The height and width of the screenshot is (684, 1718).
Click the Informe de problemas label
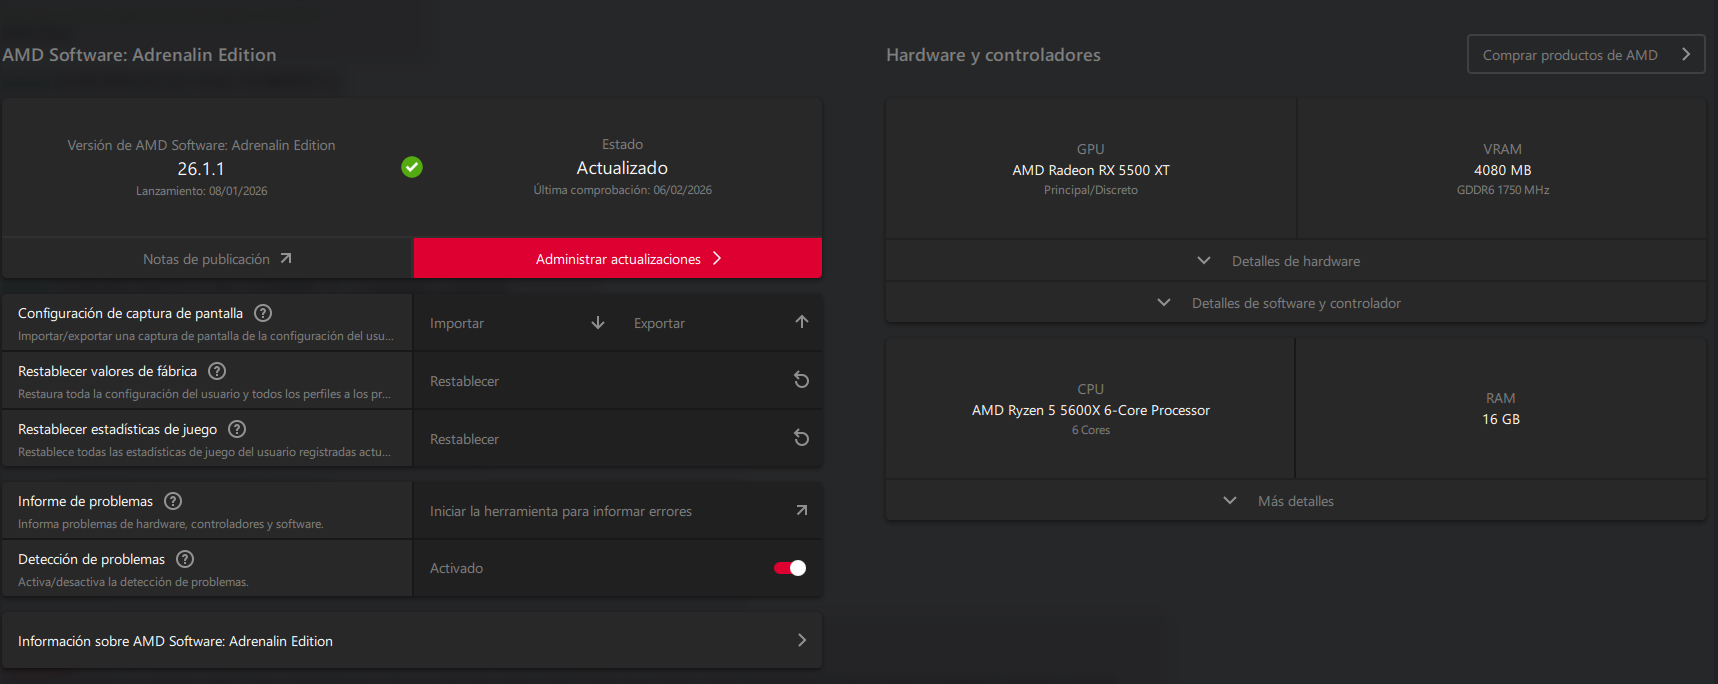tap(86, 501)
